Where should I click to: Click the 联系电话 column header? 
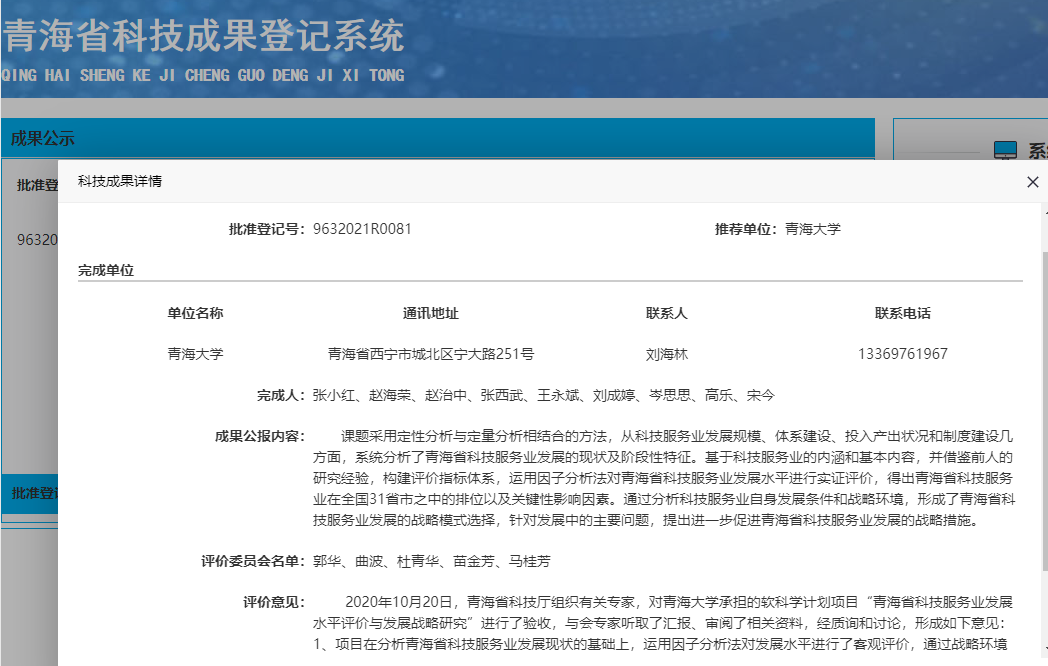tap(902, 313)
